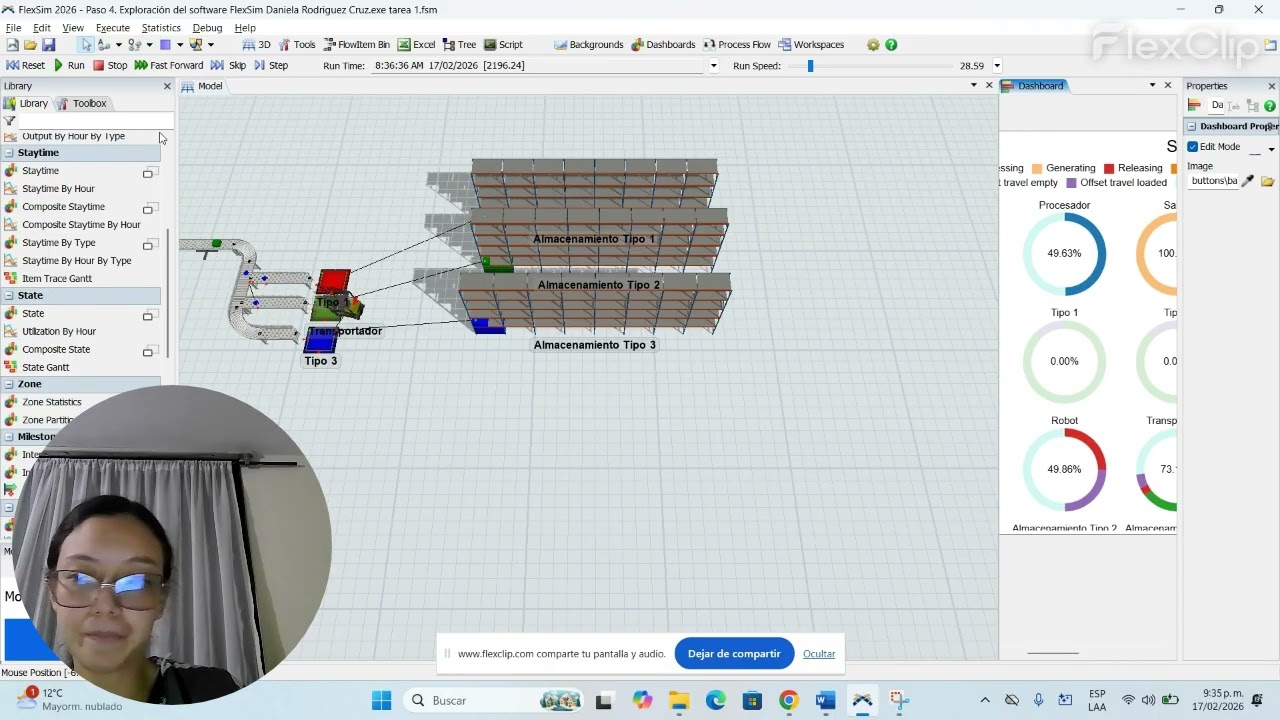Stop the simulation
Viewport: 1280px width, 720px height.
[x=110, y=65]
